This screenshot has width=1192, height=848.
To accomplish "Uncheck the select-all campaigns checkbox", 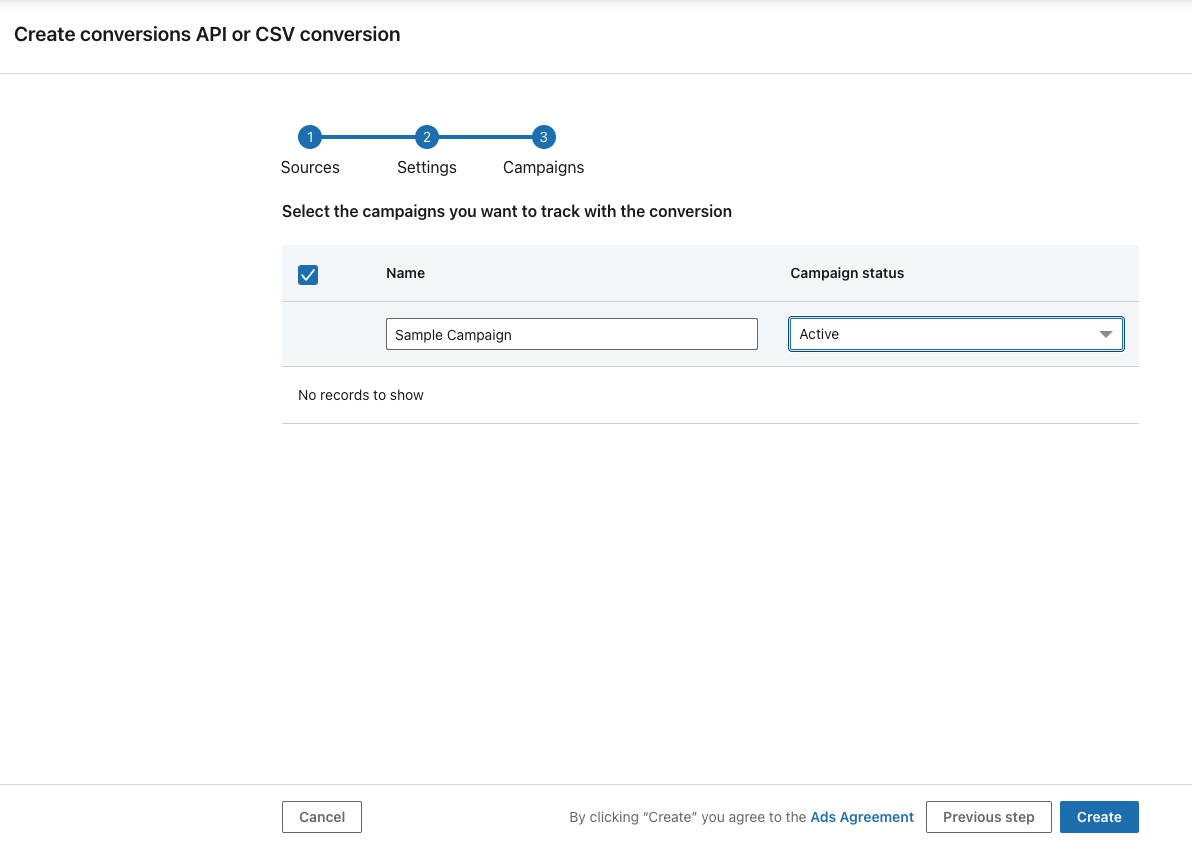I will click(x=308, y=275).
